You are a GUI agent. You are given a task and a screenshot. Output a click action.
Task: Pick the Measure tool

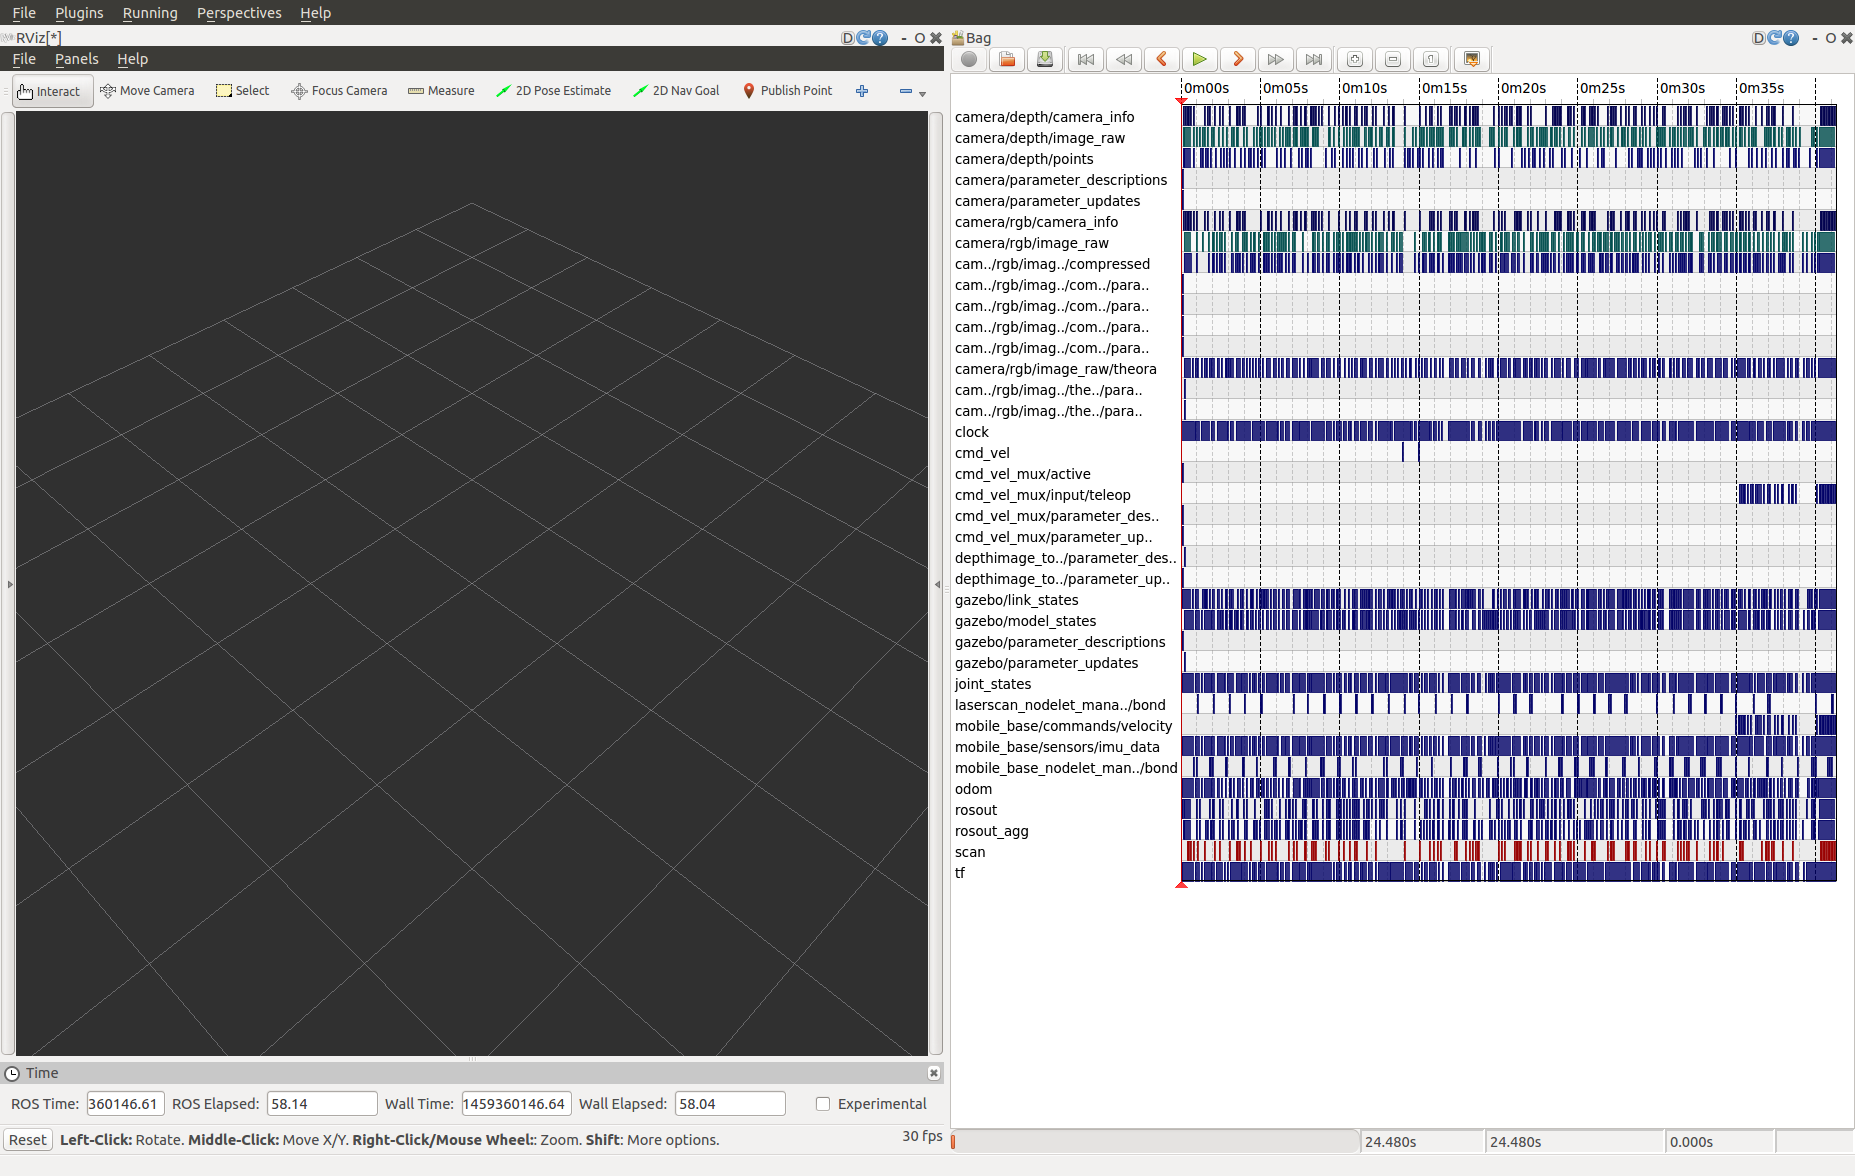pos(441,91)
